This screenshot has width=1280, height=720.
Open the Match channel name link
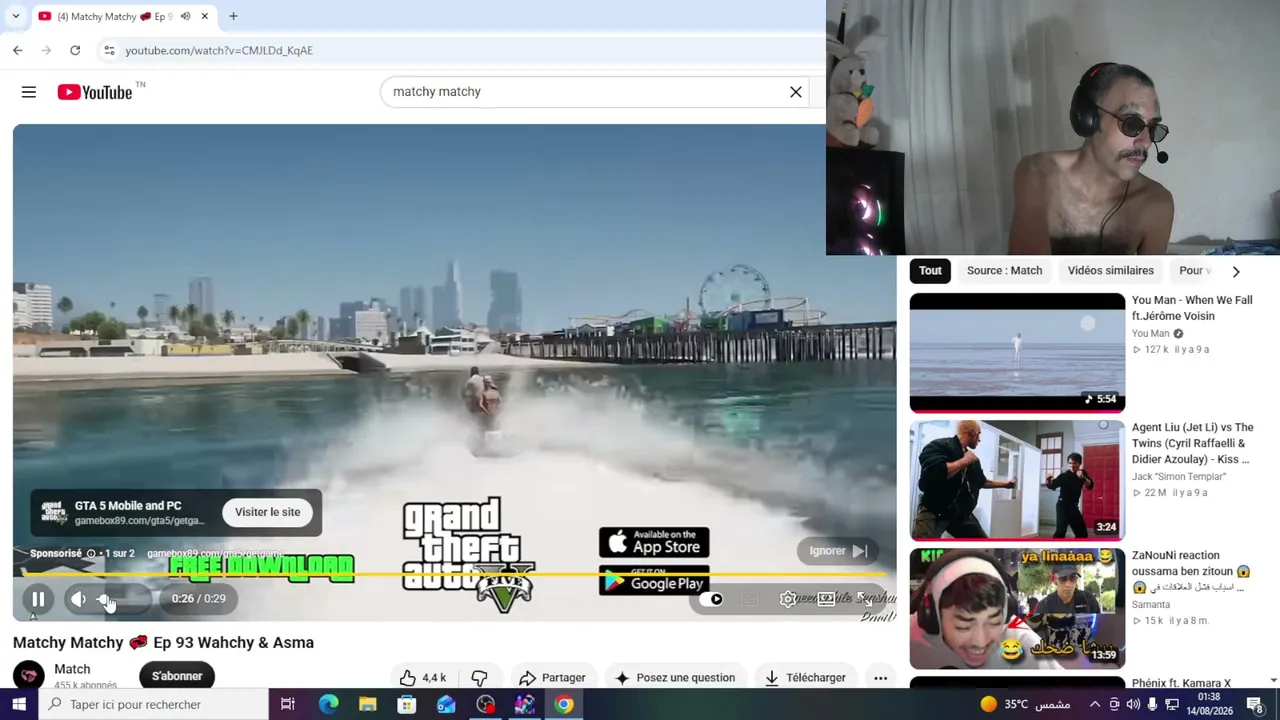click(x=72, y=669)
